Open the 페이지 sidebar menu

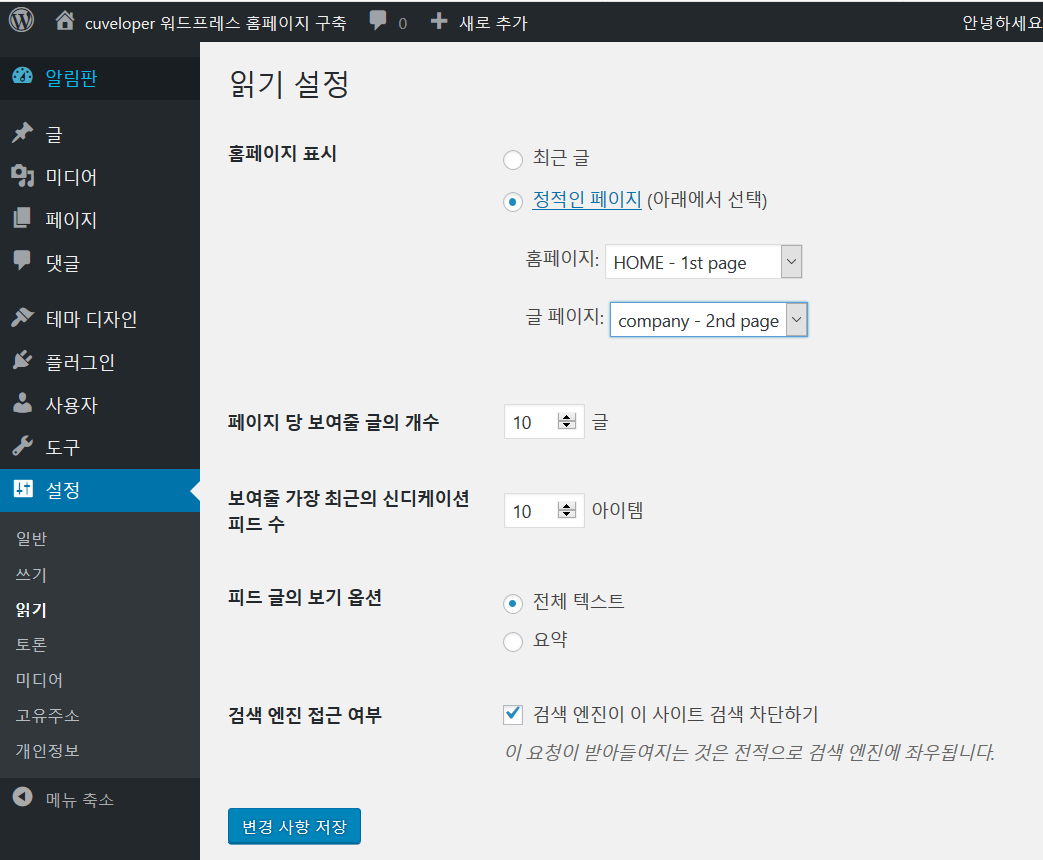pos(100,219)
